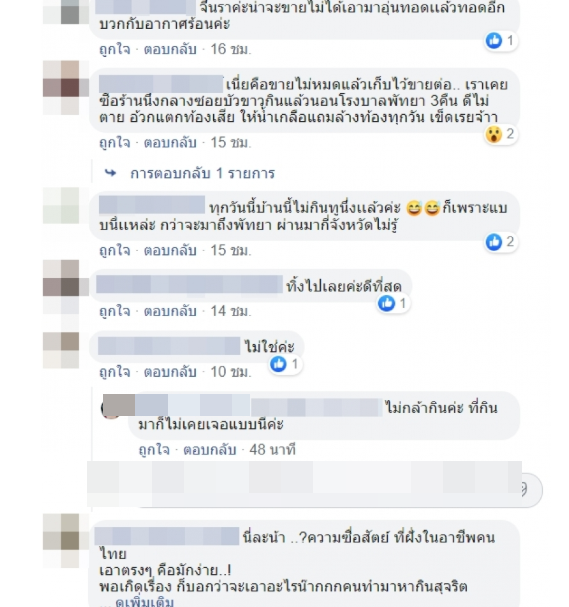Click ถูกใจ under the 14 ชม. comment

point(115,311)
